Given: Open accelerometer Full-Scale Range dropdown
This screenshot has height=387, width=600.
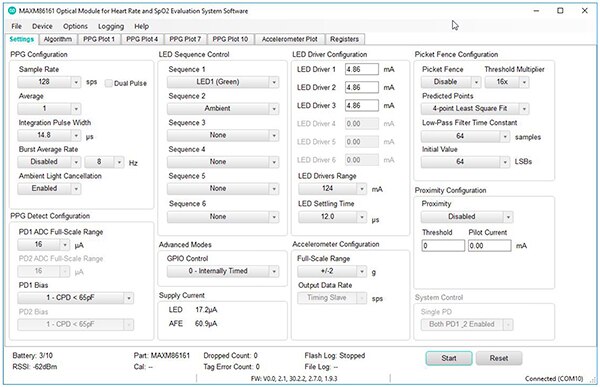Looking at the screenshot, I should [x=332, y=271].
